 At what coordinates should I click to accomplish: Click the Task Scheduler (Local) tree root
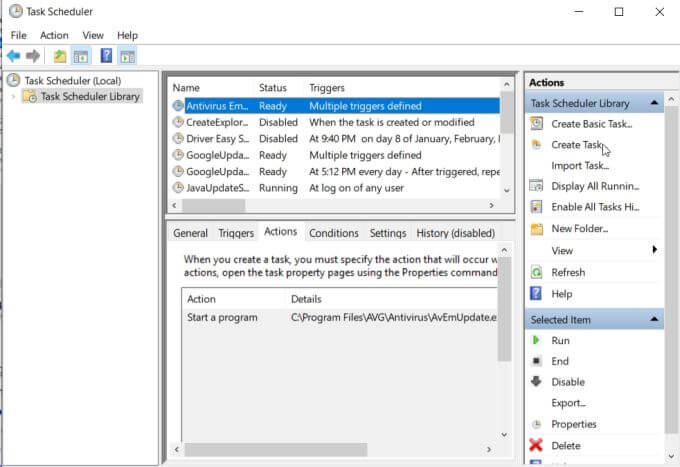(x=72, y=81)
